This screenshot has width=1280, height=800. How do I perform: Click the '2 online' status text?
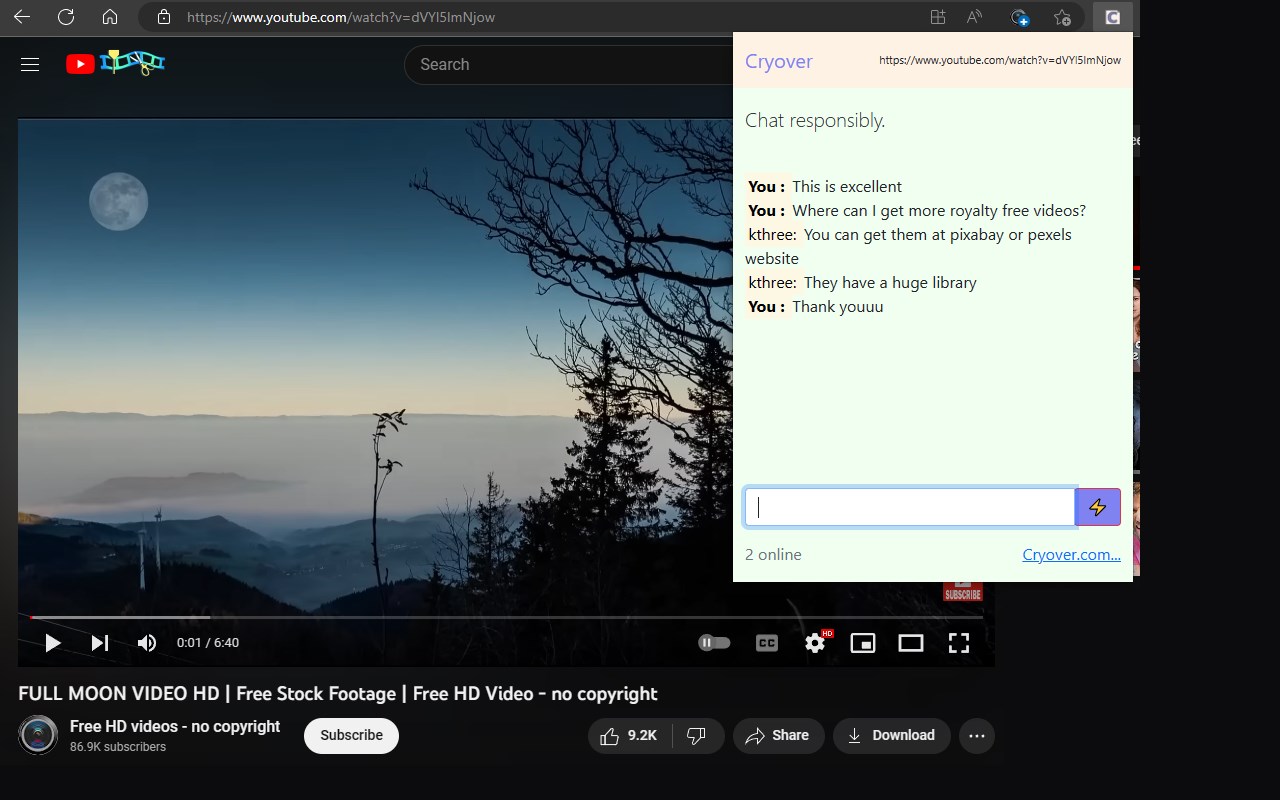coord(773,555)
